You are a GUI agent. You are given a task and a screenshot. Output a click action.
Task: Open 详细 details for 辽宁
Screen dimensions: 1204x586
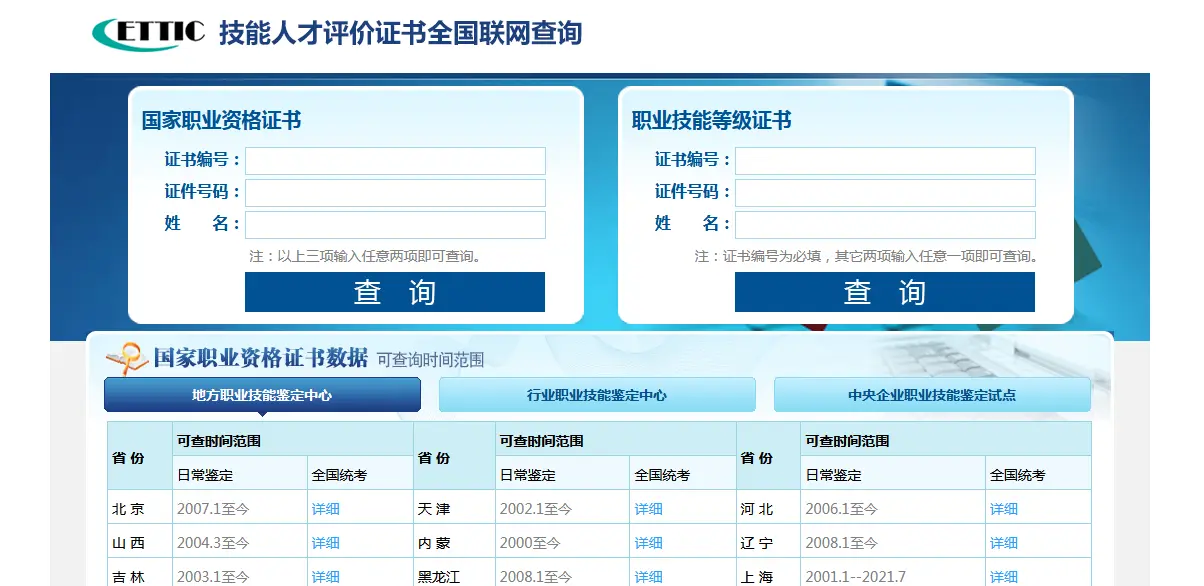point(1002,542)
